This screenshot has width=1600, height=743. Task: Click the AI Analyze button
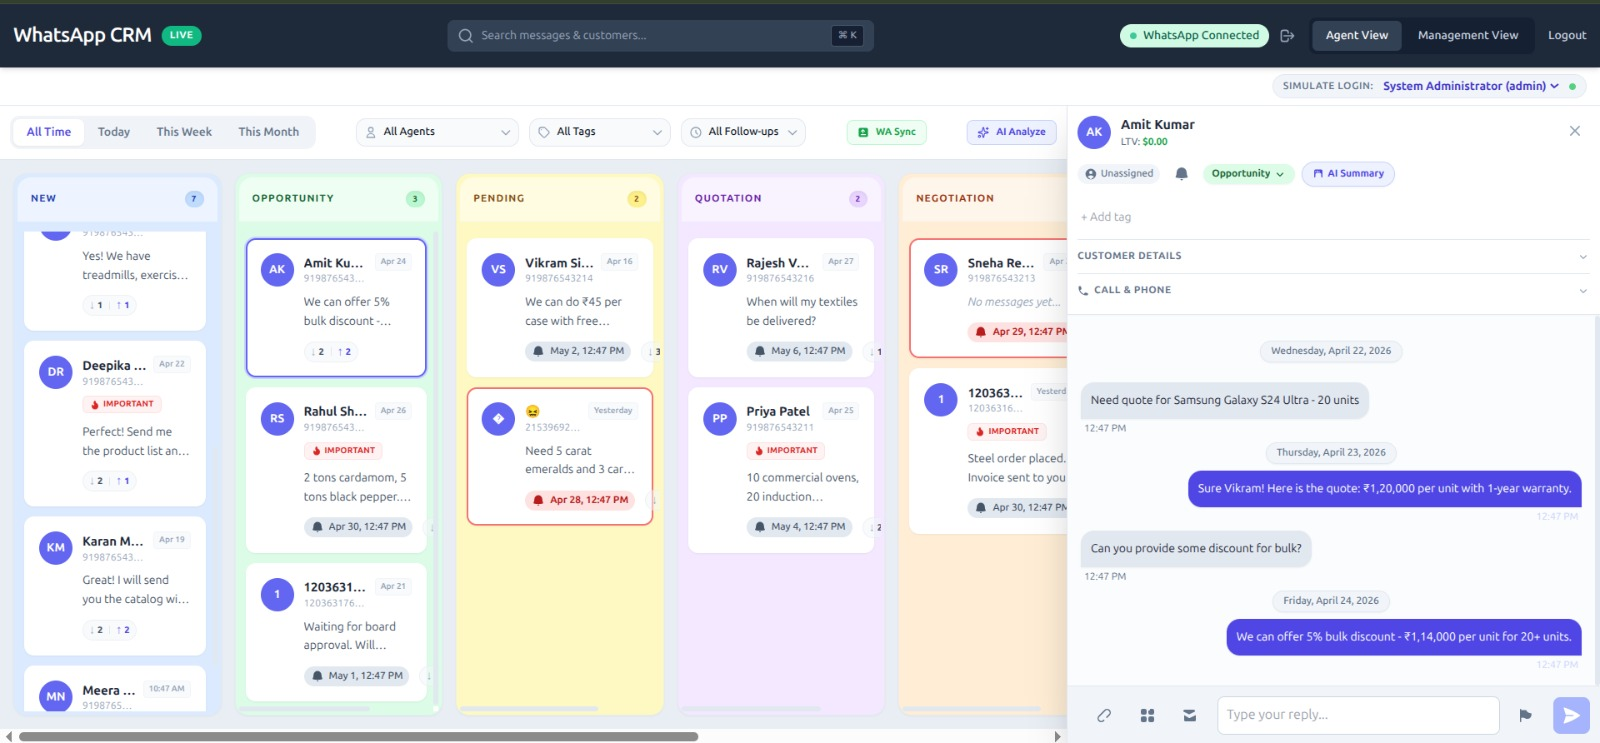coord(1011,132)
